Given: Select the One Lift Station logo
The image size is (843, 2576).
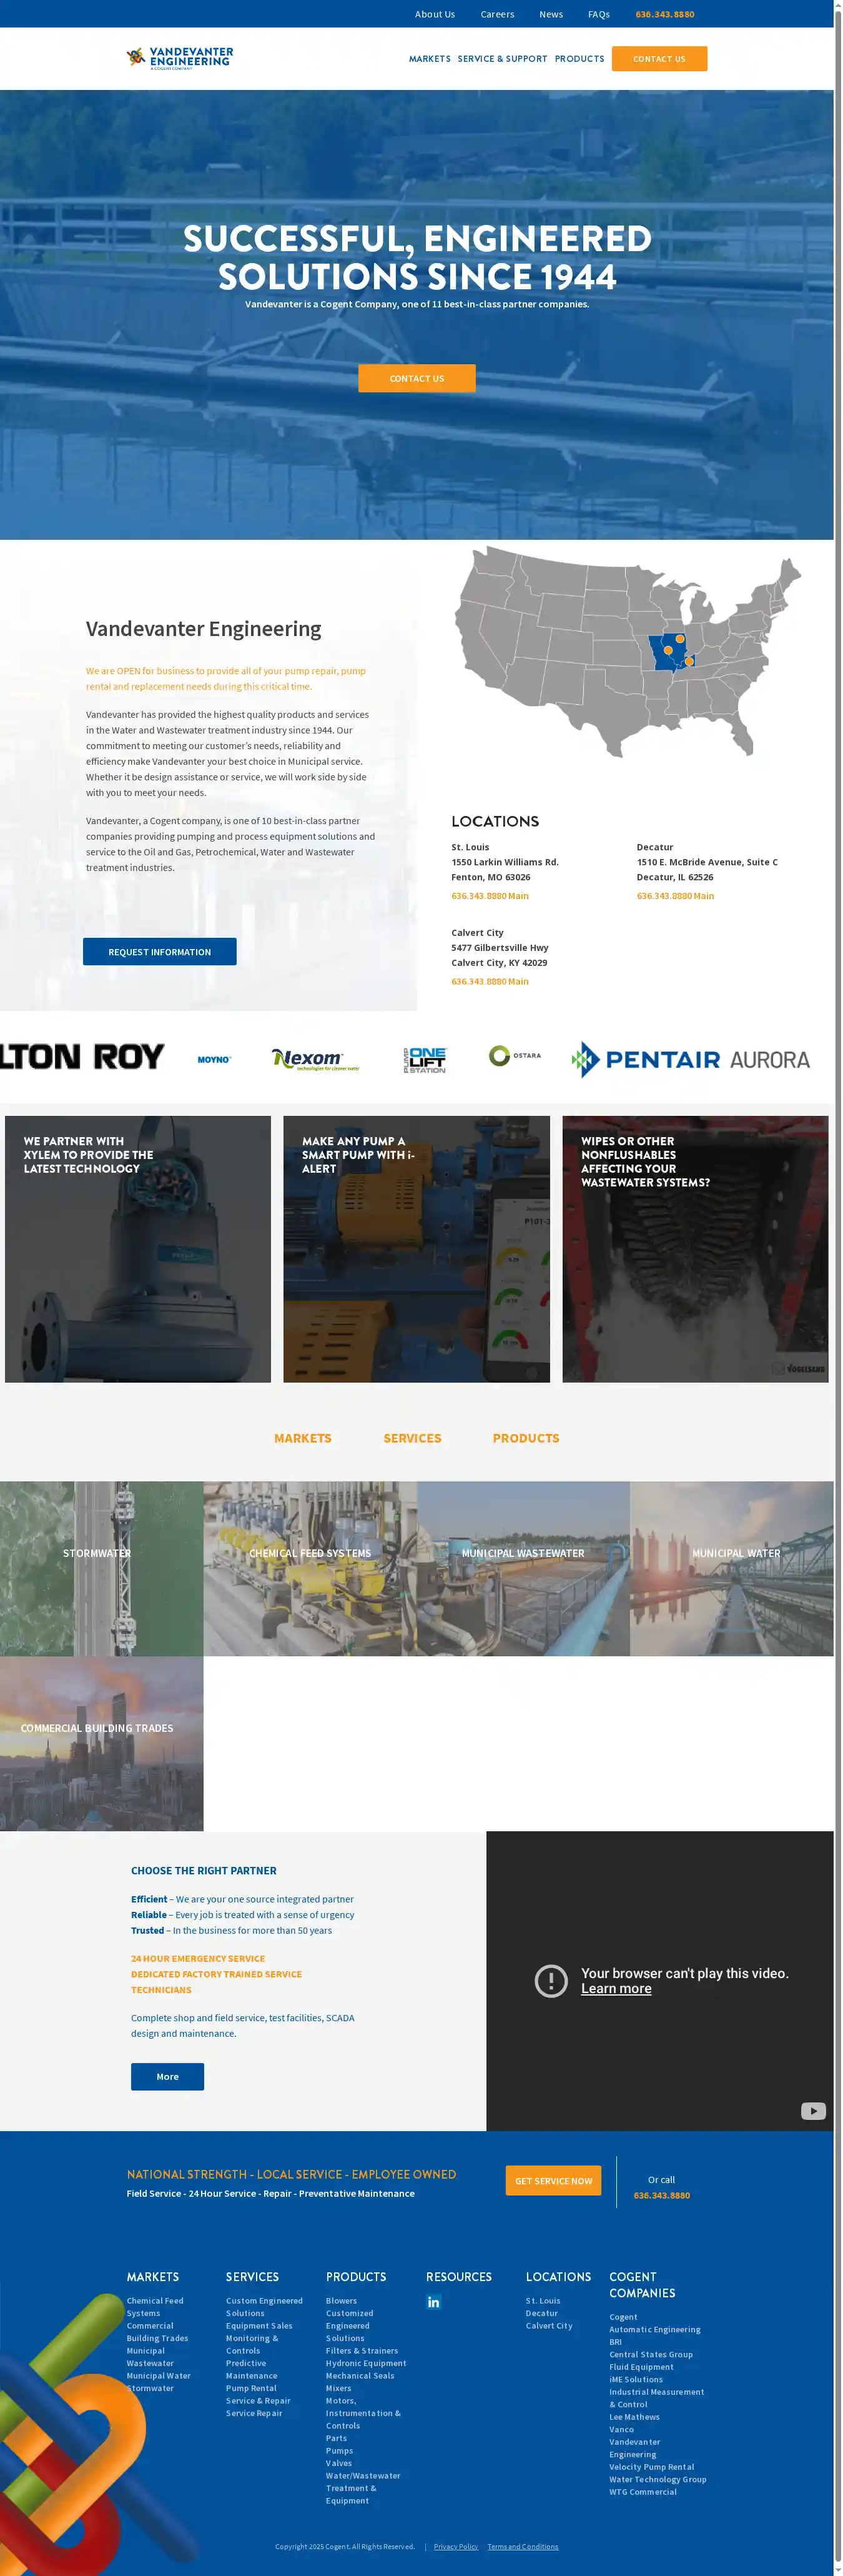Looking at the screenshot, I should pyautogui.click(x=425, y=1059).
